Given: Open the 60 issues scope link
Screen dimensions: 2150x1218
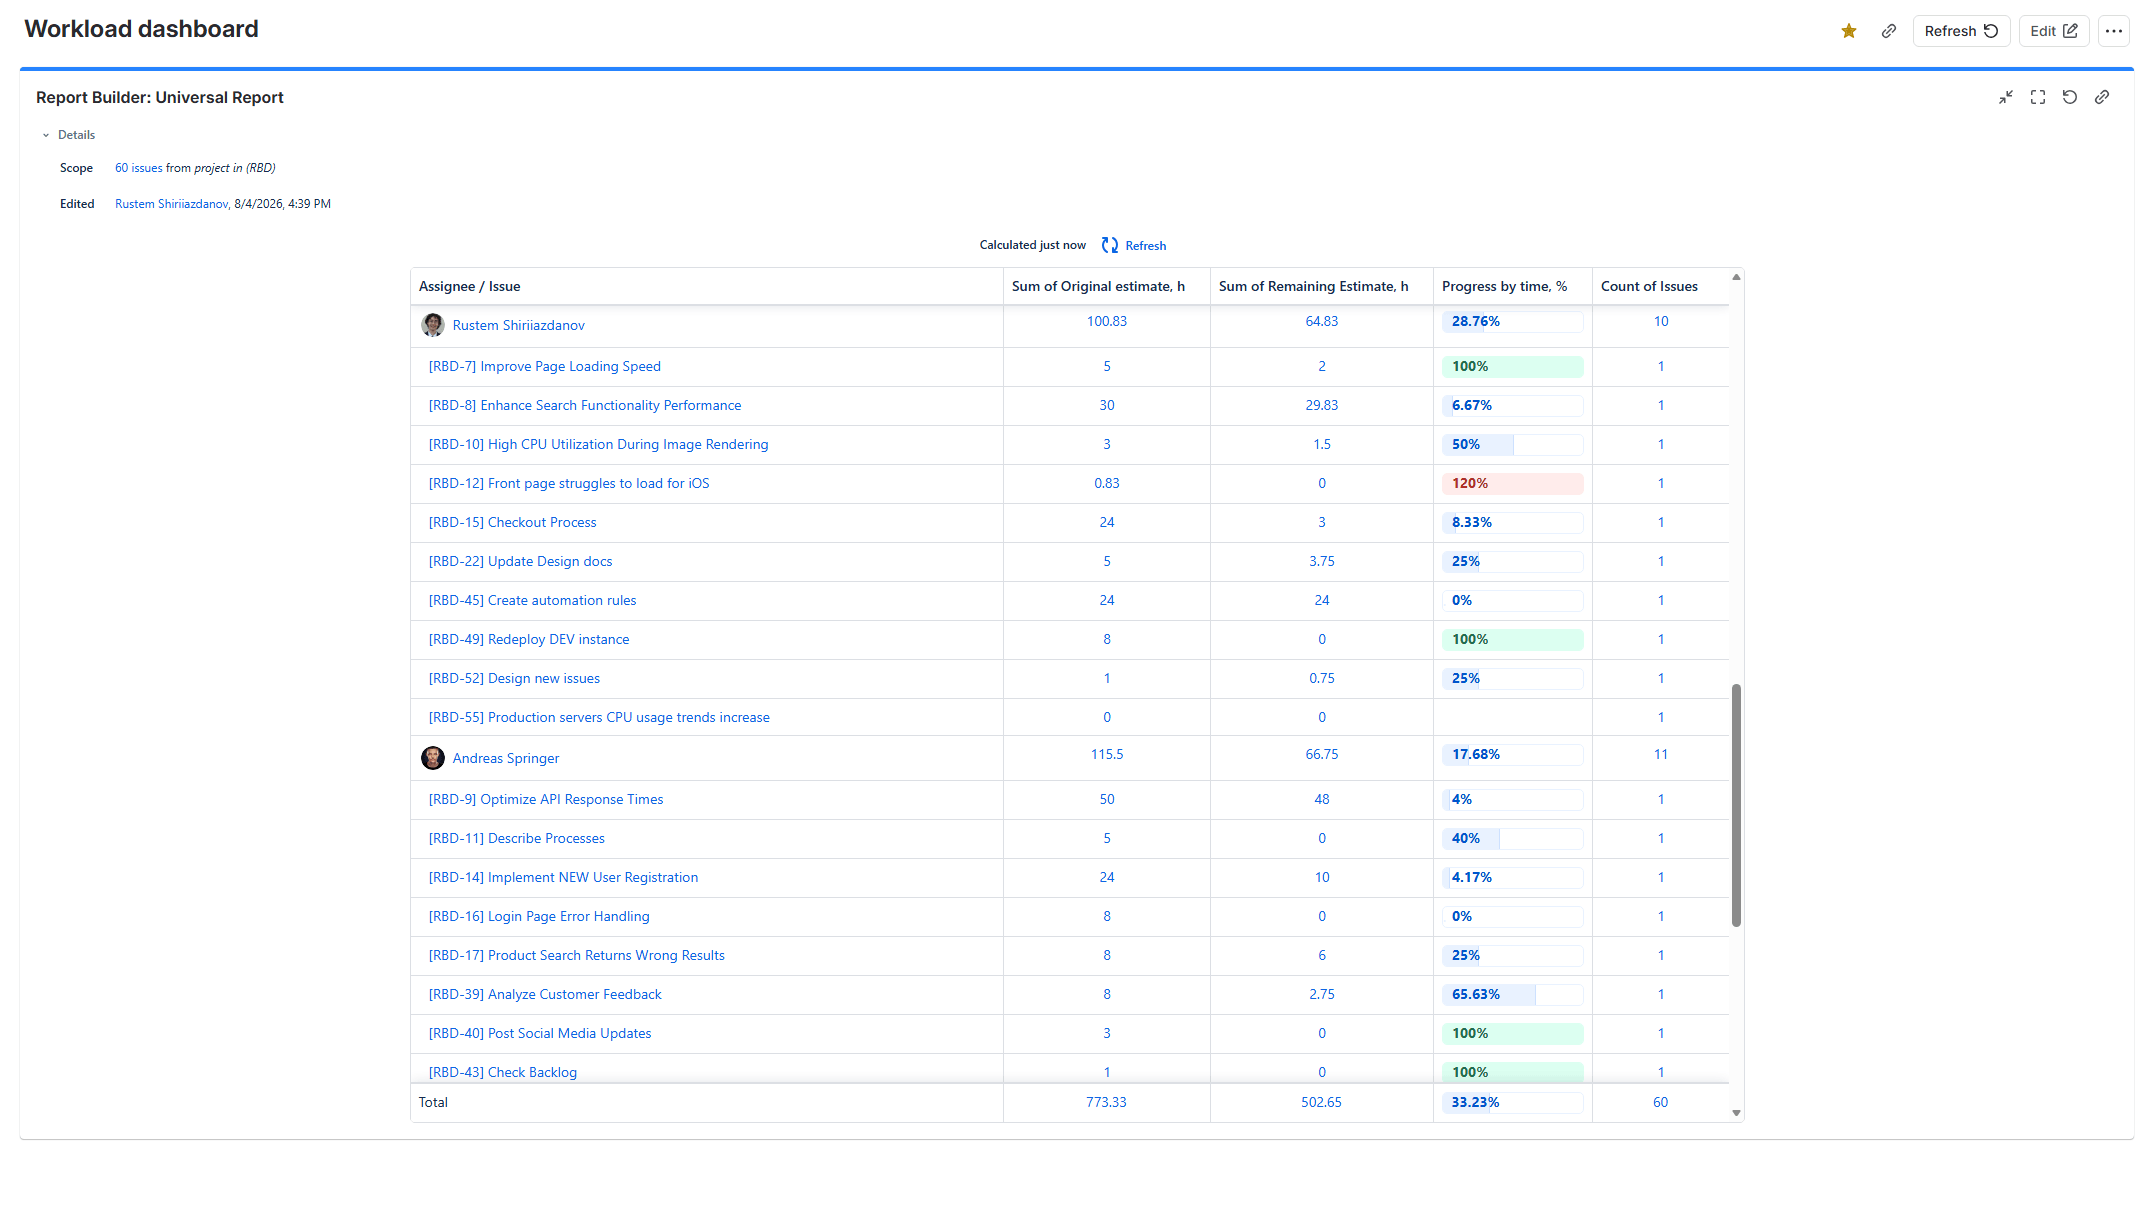Looking at the screenshot, I should [138, 168].
